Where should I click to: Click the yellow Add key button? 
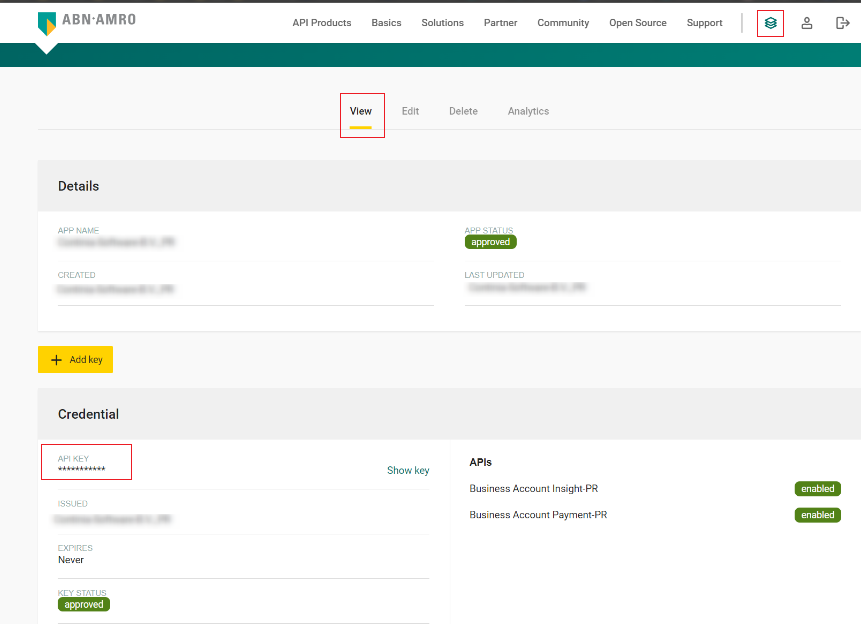click(75, 359)
